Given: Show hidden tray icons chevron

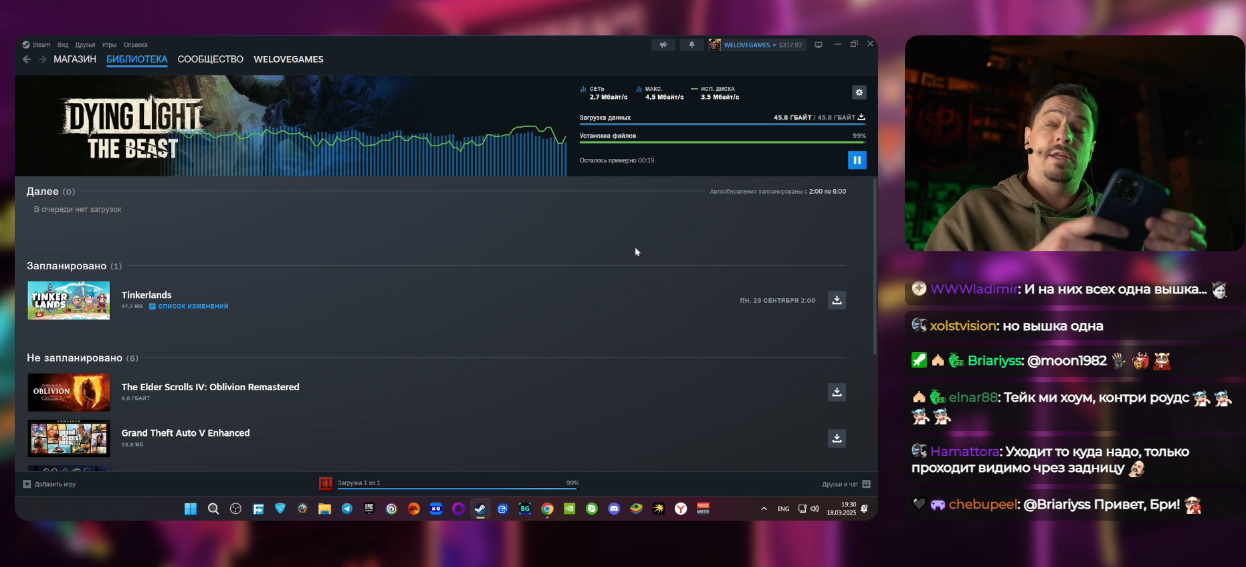Looking at the screenshot, I should coord(764,509).
